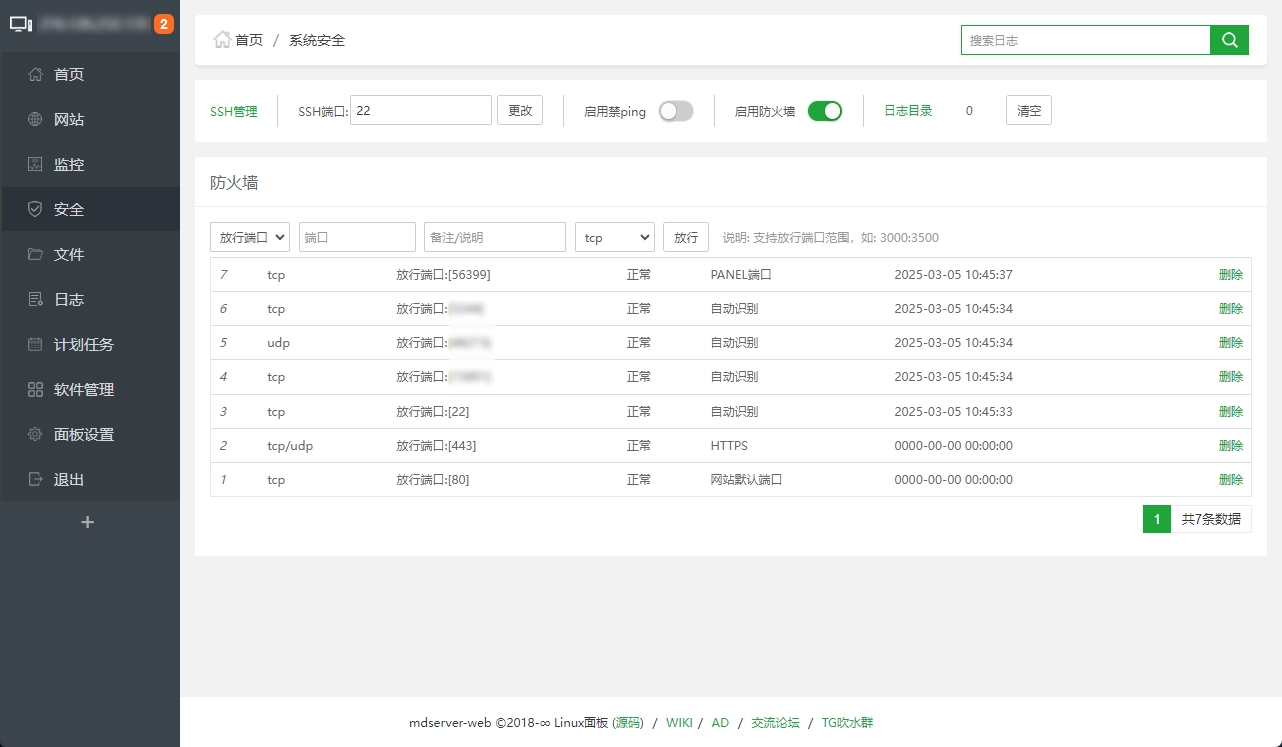Select 文件 in sidebar menu

click(69, 254)
